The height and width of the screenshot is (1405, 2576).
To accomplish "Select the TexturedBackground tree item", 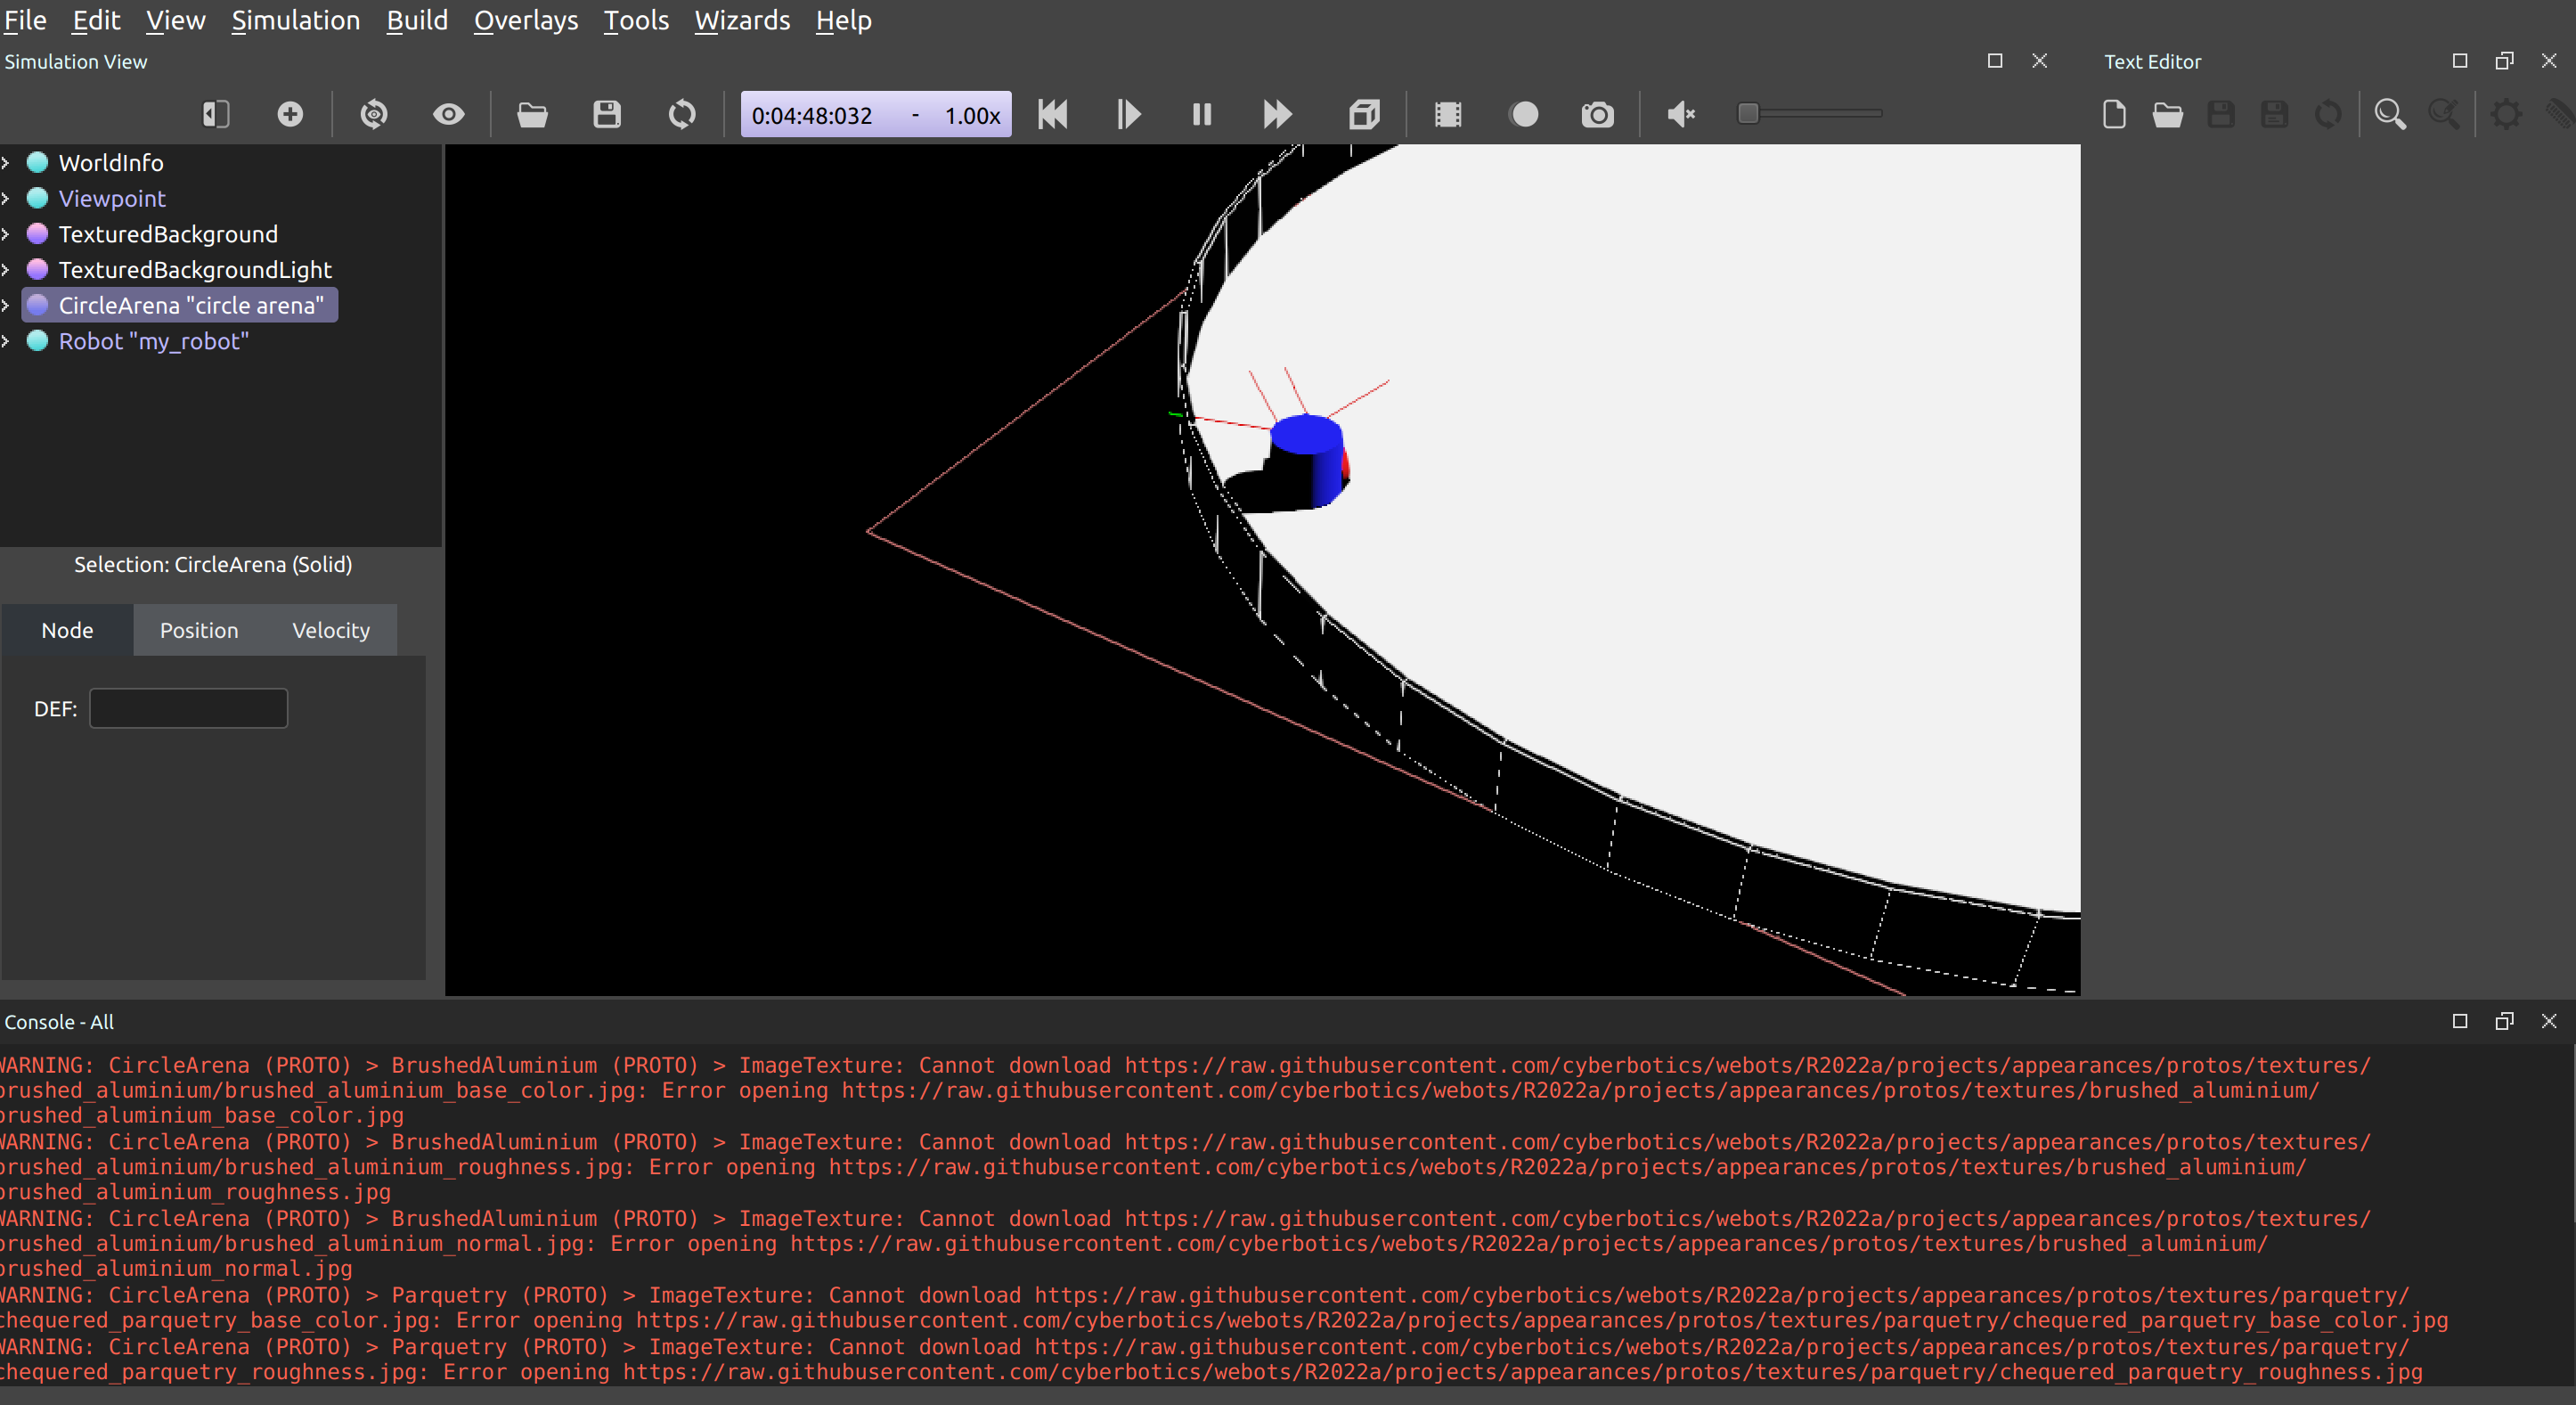I will (x=167, y=234).
